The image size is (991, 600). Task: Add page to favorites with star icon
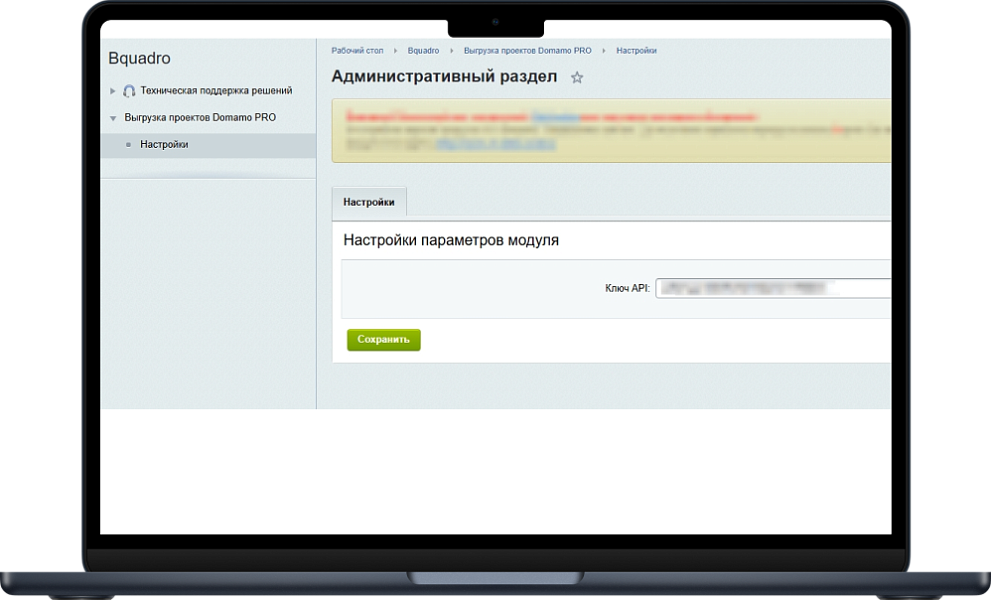coord(577,78)
